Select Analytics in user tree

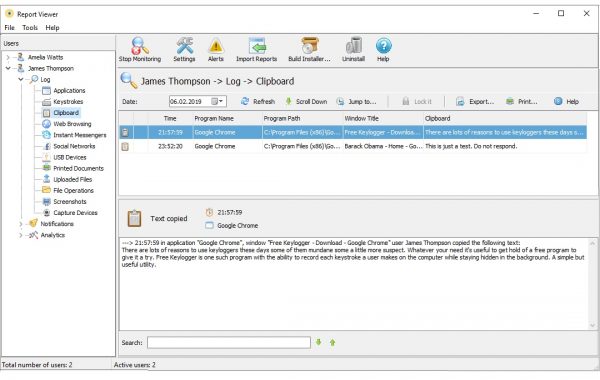52,235
